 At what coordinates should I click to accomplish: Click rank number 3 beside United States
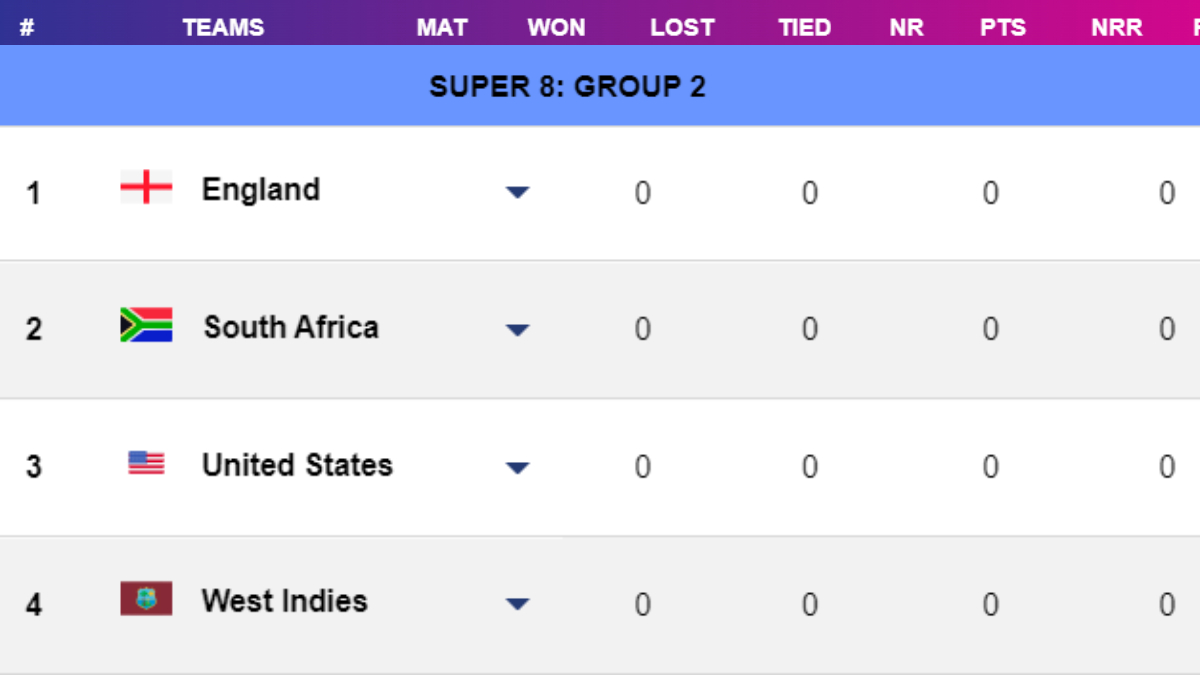point(33,464)
